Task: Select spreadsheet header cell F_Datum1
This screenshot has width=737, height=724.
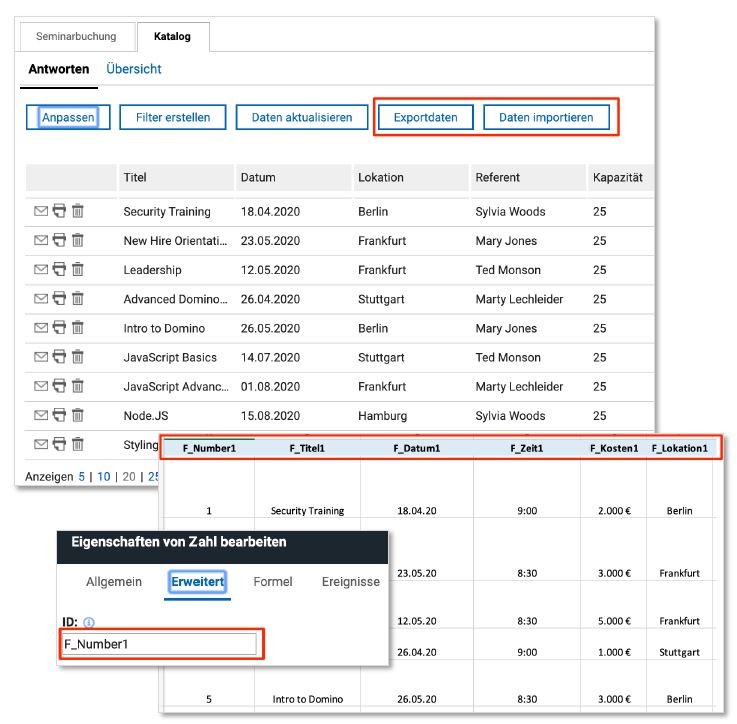Action: pos(417,448)
